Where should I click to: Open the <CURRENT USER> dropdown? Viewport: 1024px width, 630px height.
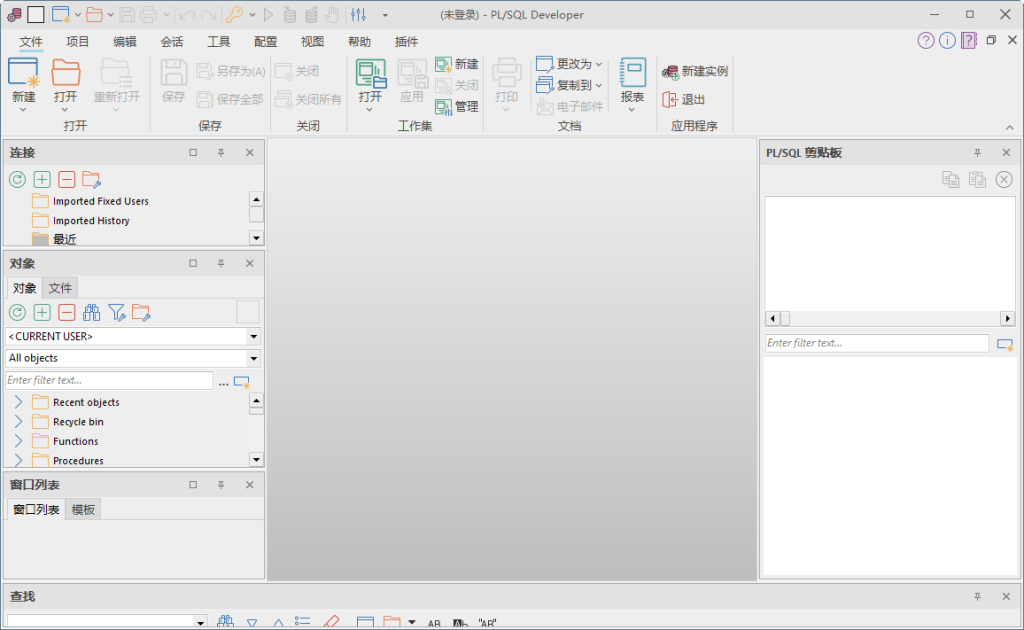[253, 336]
